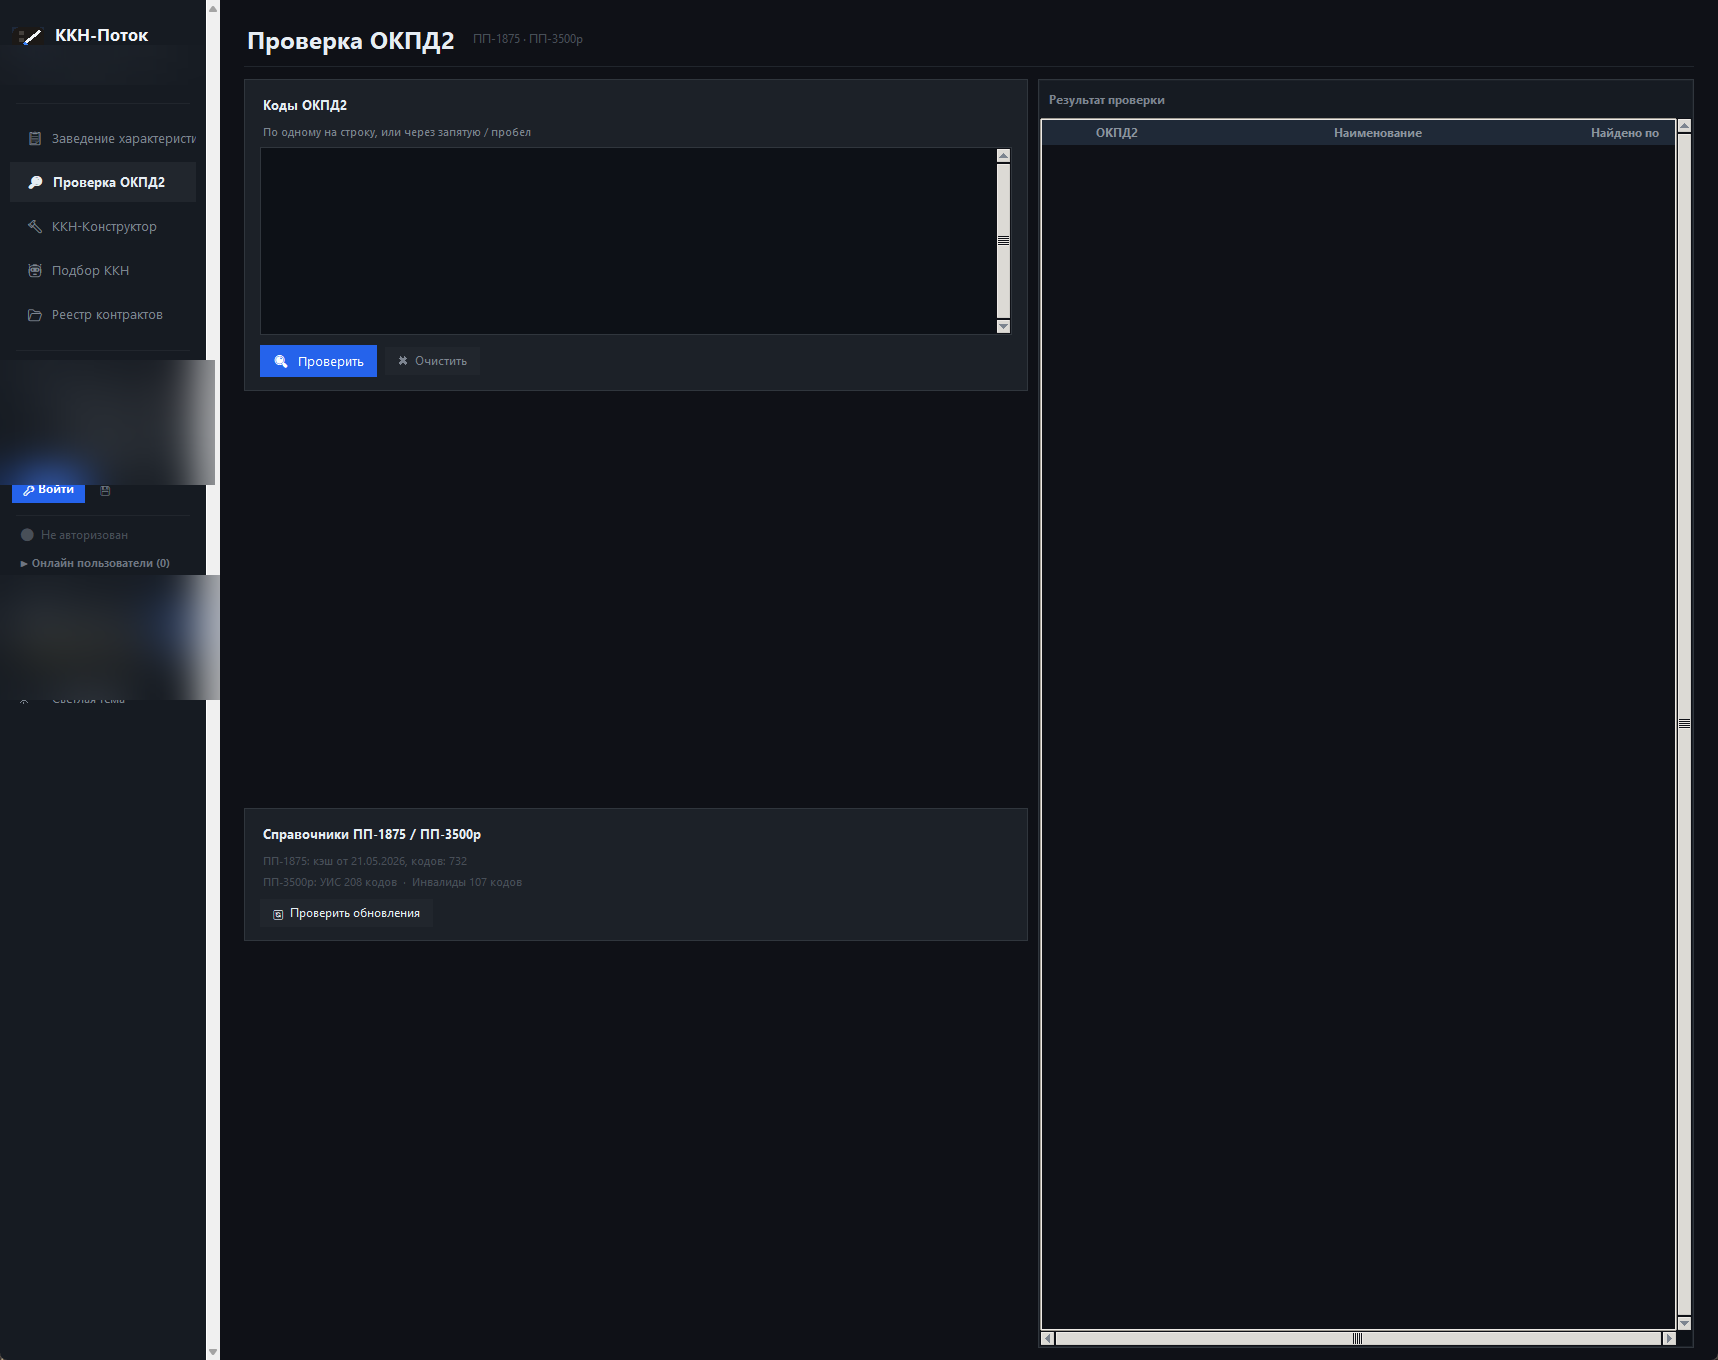Click the refresh icon on the Проверить обновления button
The height and width of the screenshot is (1360, 1718).
tap(278, 914)
